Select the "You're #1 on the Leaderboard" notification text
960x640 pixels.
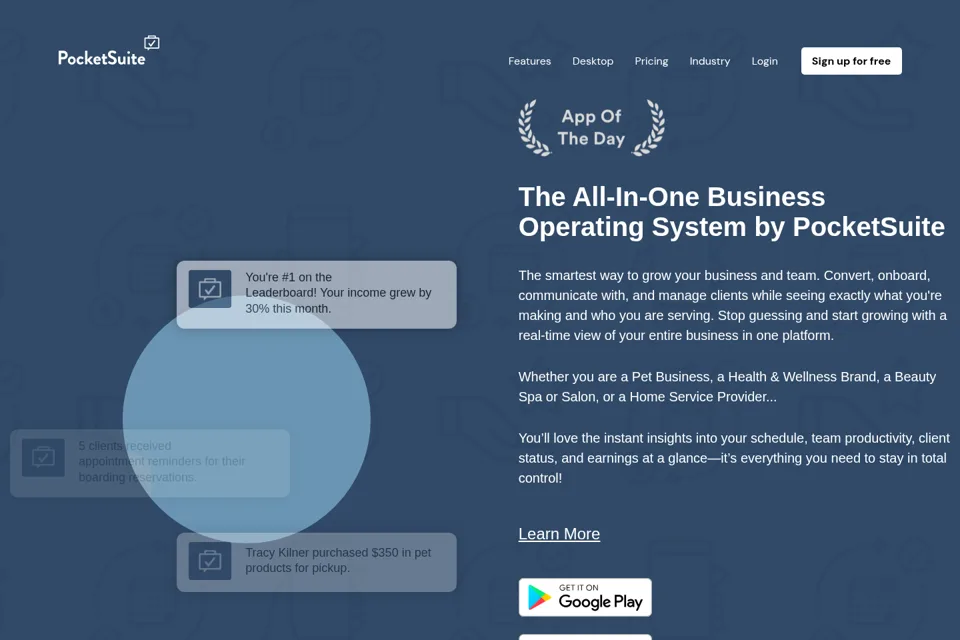[x=338, y=293]
